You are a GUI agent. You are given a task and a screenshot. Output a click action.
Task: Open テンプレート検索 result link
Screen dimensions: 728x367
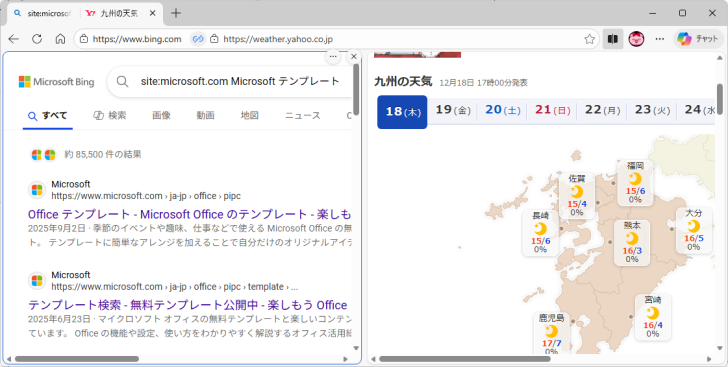[x=188, y=305]
